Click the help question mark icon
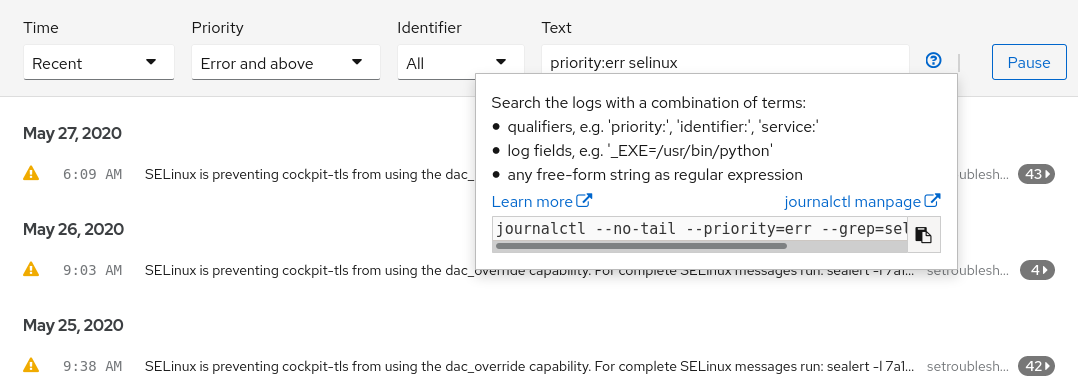 coord(933,60)
